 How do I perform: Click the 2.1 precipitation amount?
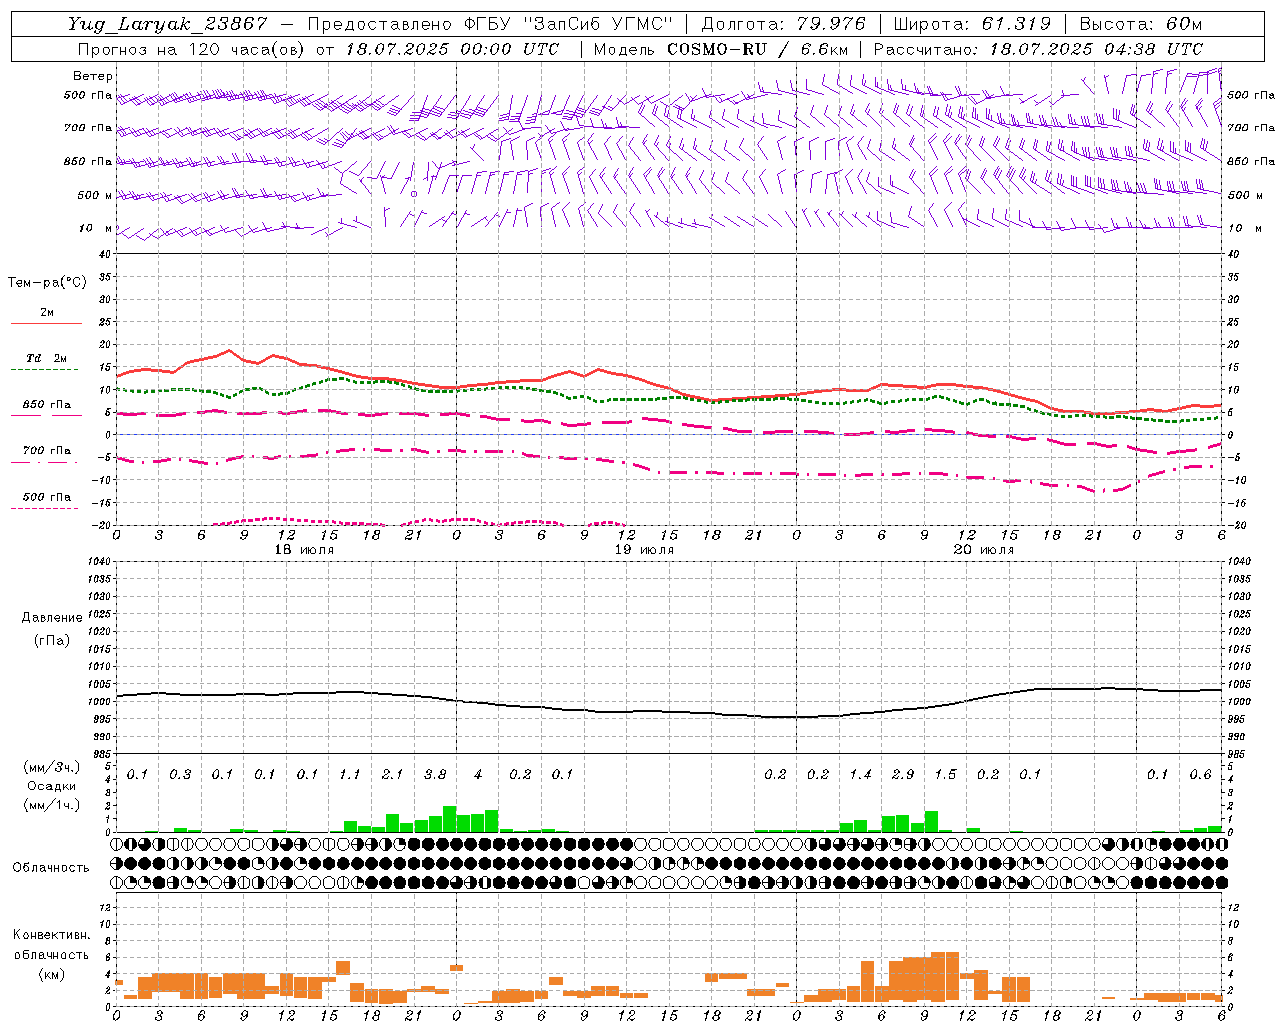click(x=392, y=774)
